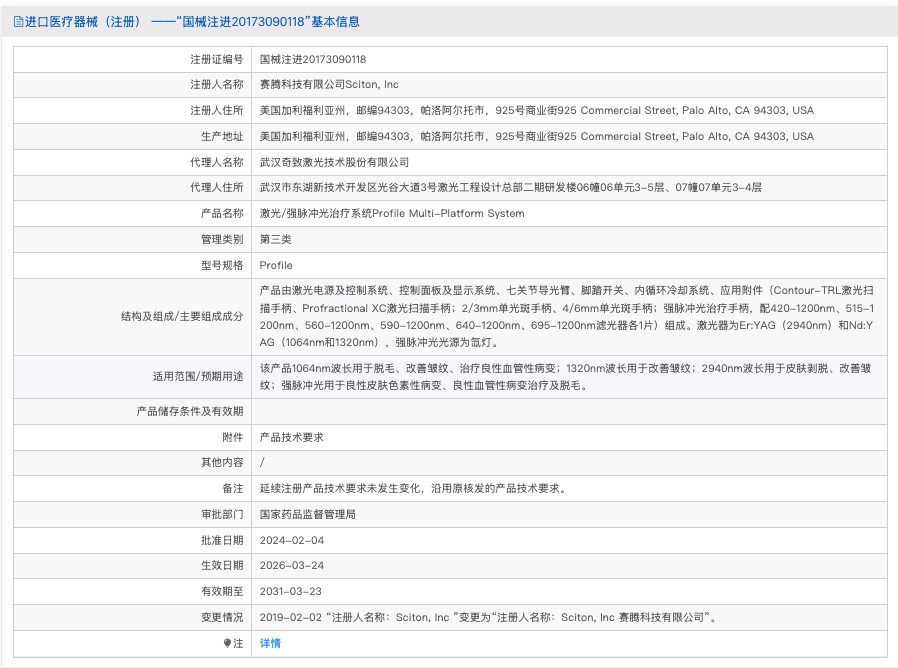Image resolution: width=898 pixels, height=668 pixels.
Task: Select the 审批部门 value 国家药品监督管理局
Action: pos(315,514)
